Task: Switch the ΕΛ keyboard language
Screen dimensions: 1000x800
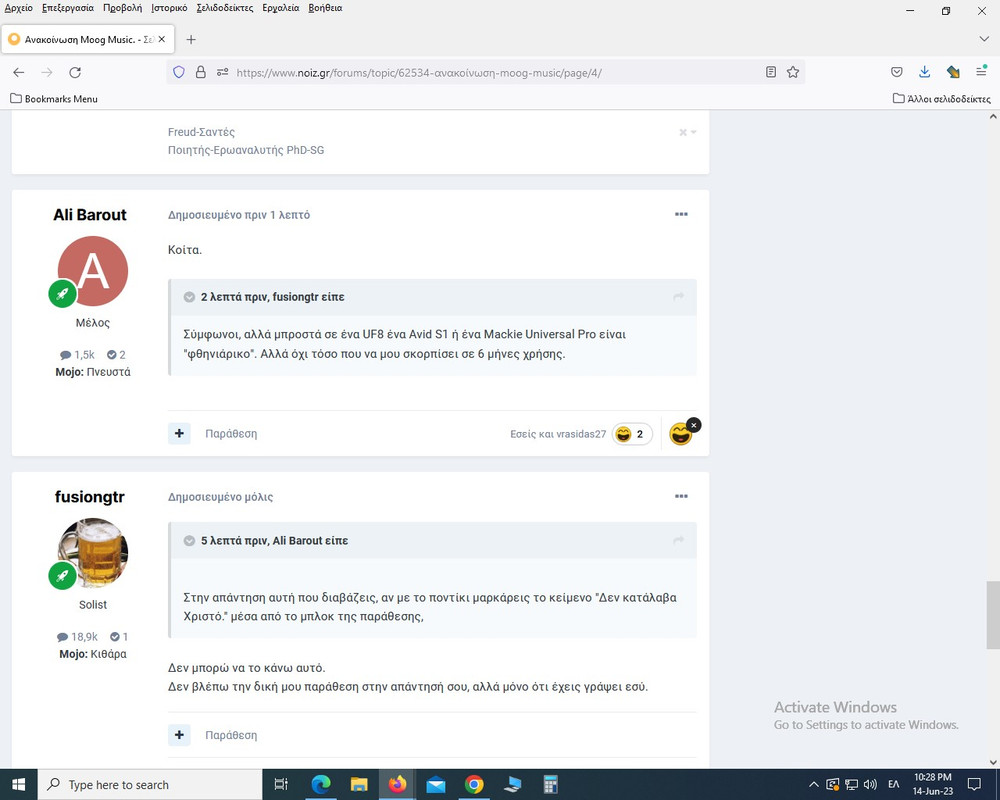Action: [894, 785]
